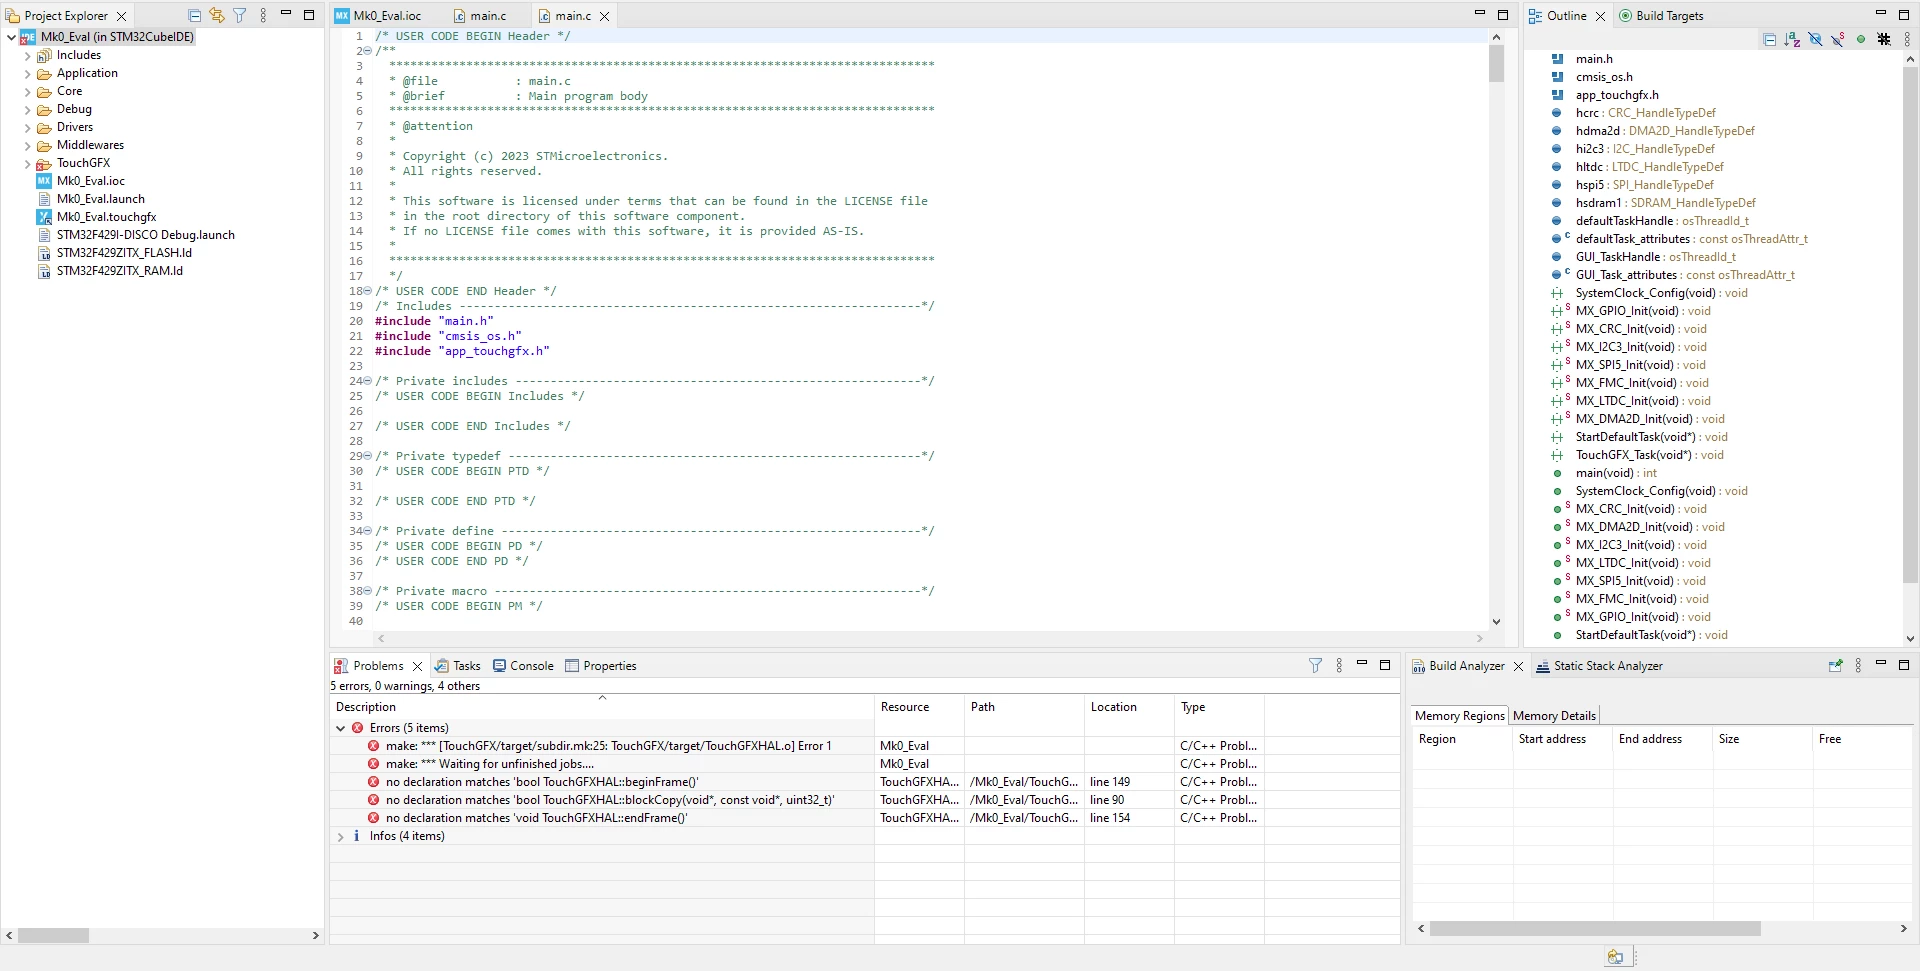Image resolution: width=1920 pixels, height=971 pixels.
Task: Collapse all in Project Explorer toolbar
Action: (195, 16)
